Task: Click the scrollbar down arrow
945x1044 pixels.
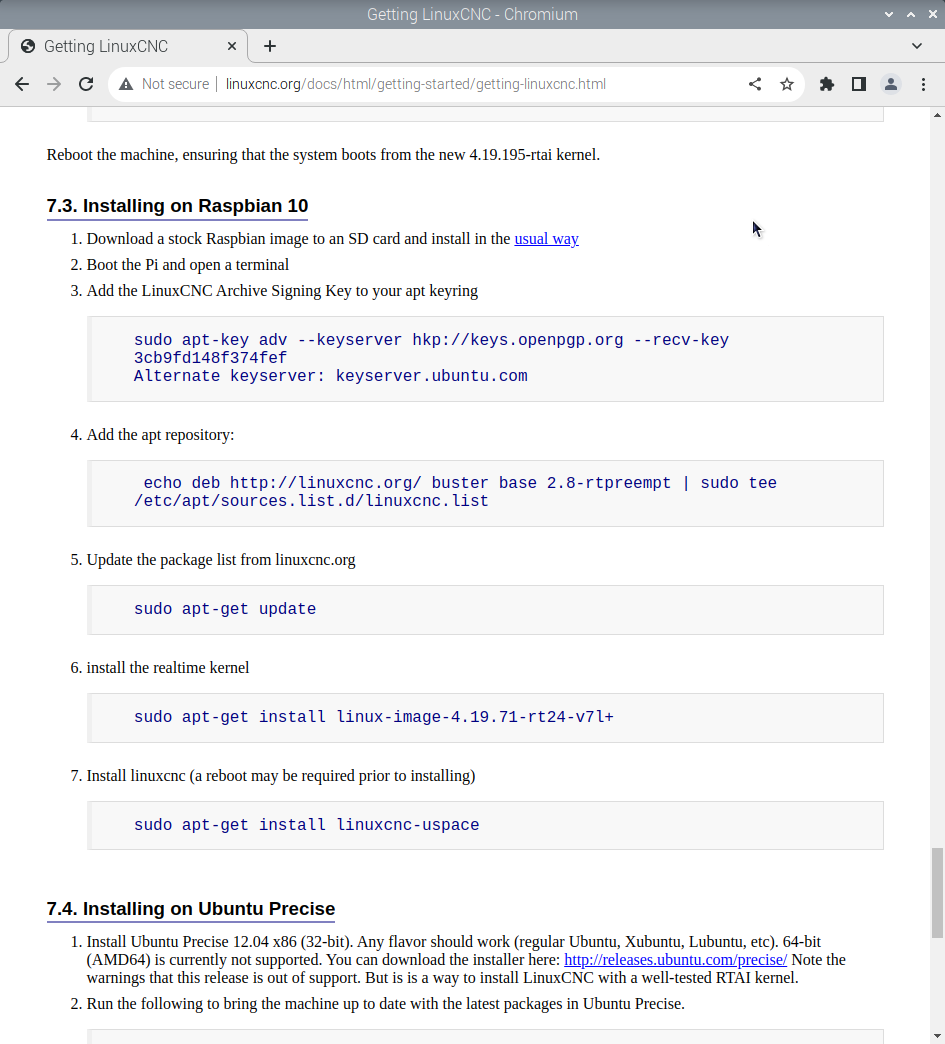Action: coord(937,1037)
